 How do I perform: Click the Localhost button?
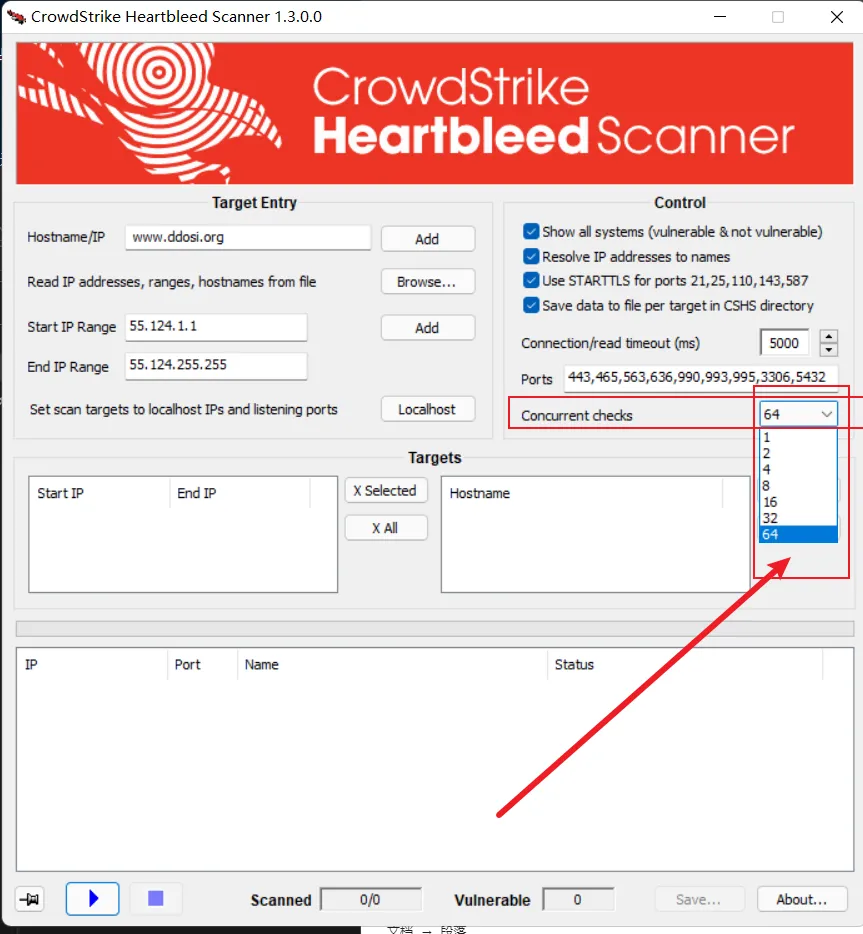(428, 409)
